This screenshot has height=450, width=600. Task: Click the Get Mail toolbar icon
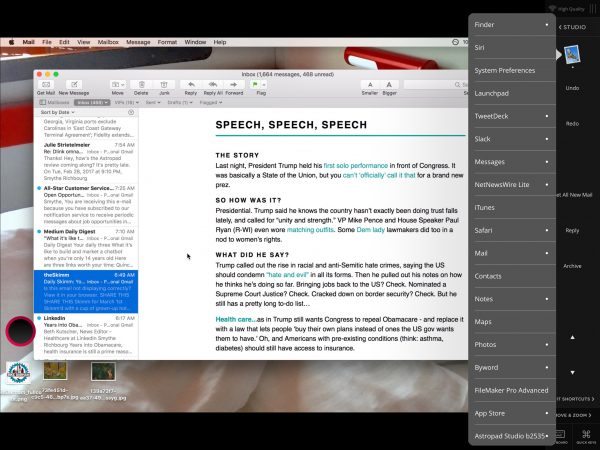tap(46, 85)
